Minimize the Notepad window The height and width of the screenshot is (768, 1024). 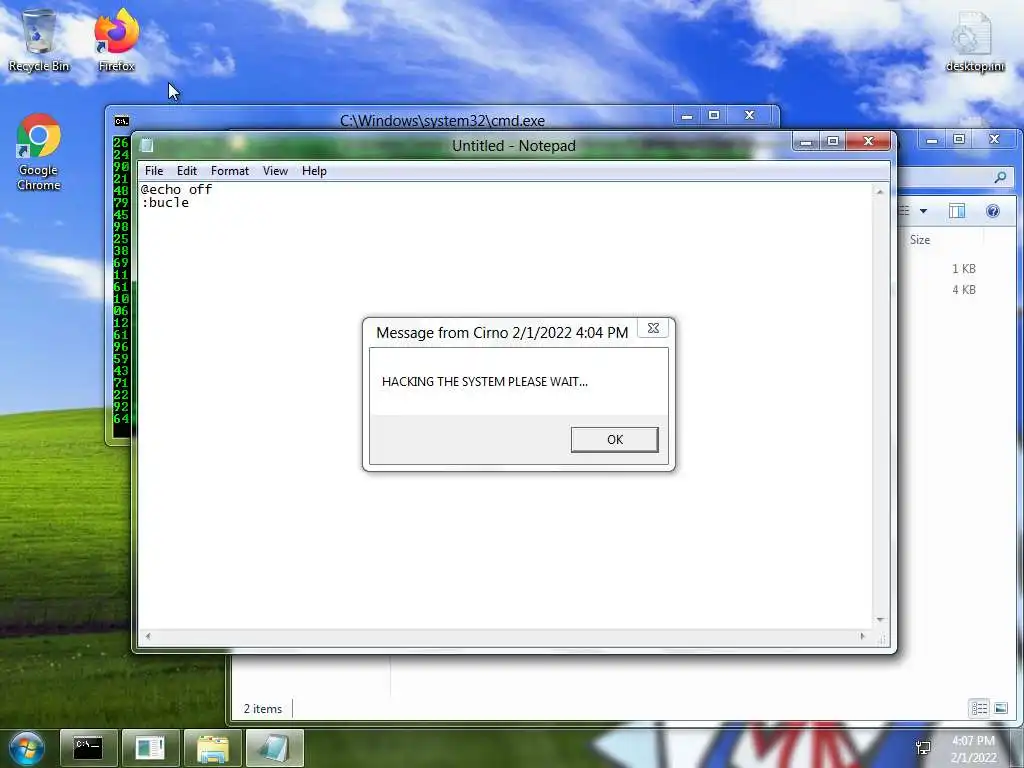click(x=807, y=141)
